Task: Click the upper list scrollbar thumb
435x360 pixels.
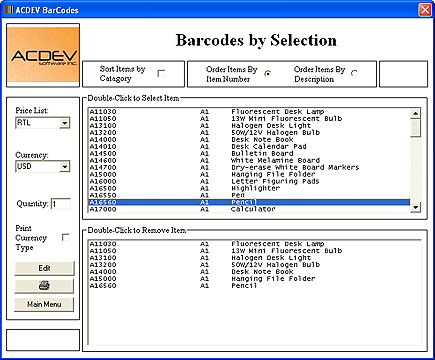Action: coord(415,128)
